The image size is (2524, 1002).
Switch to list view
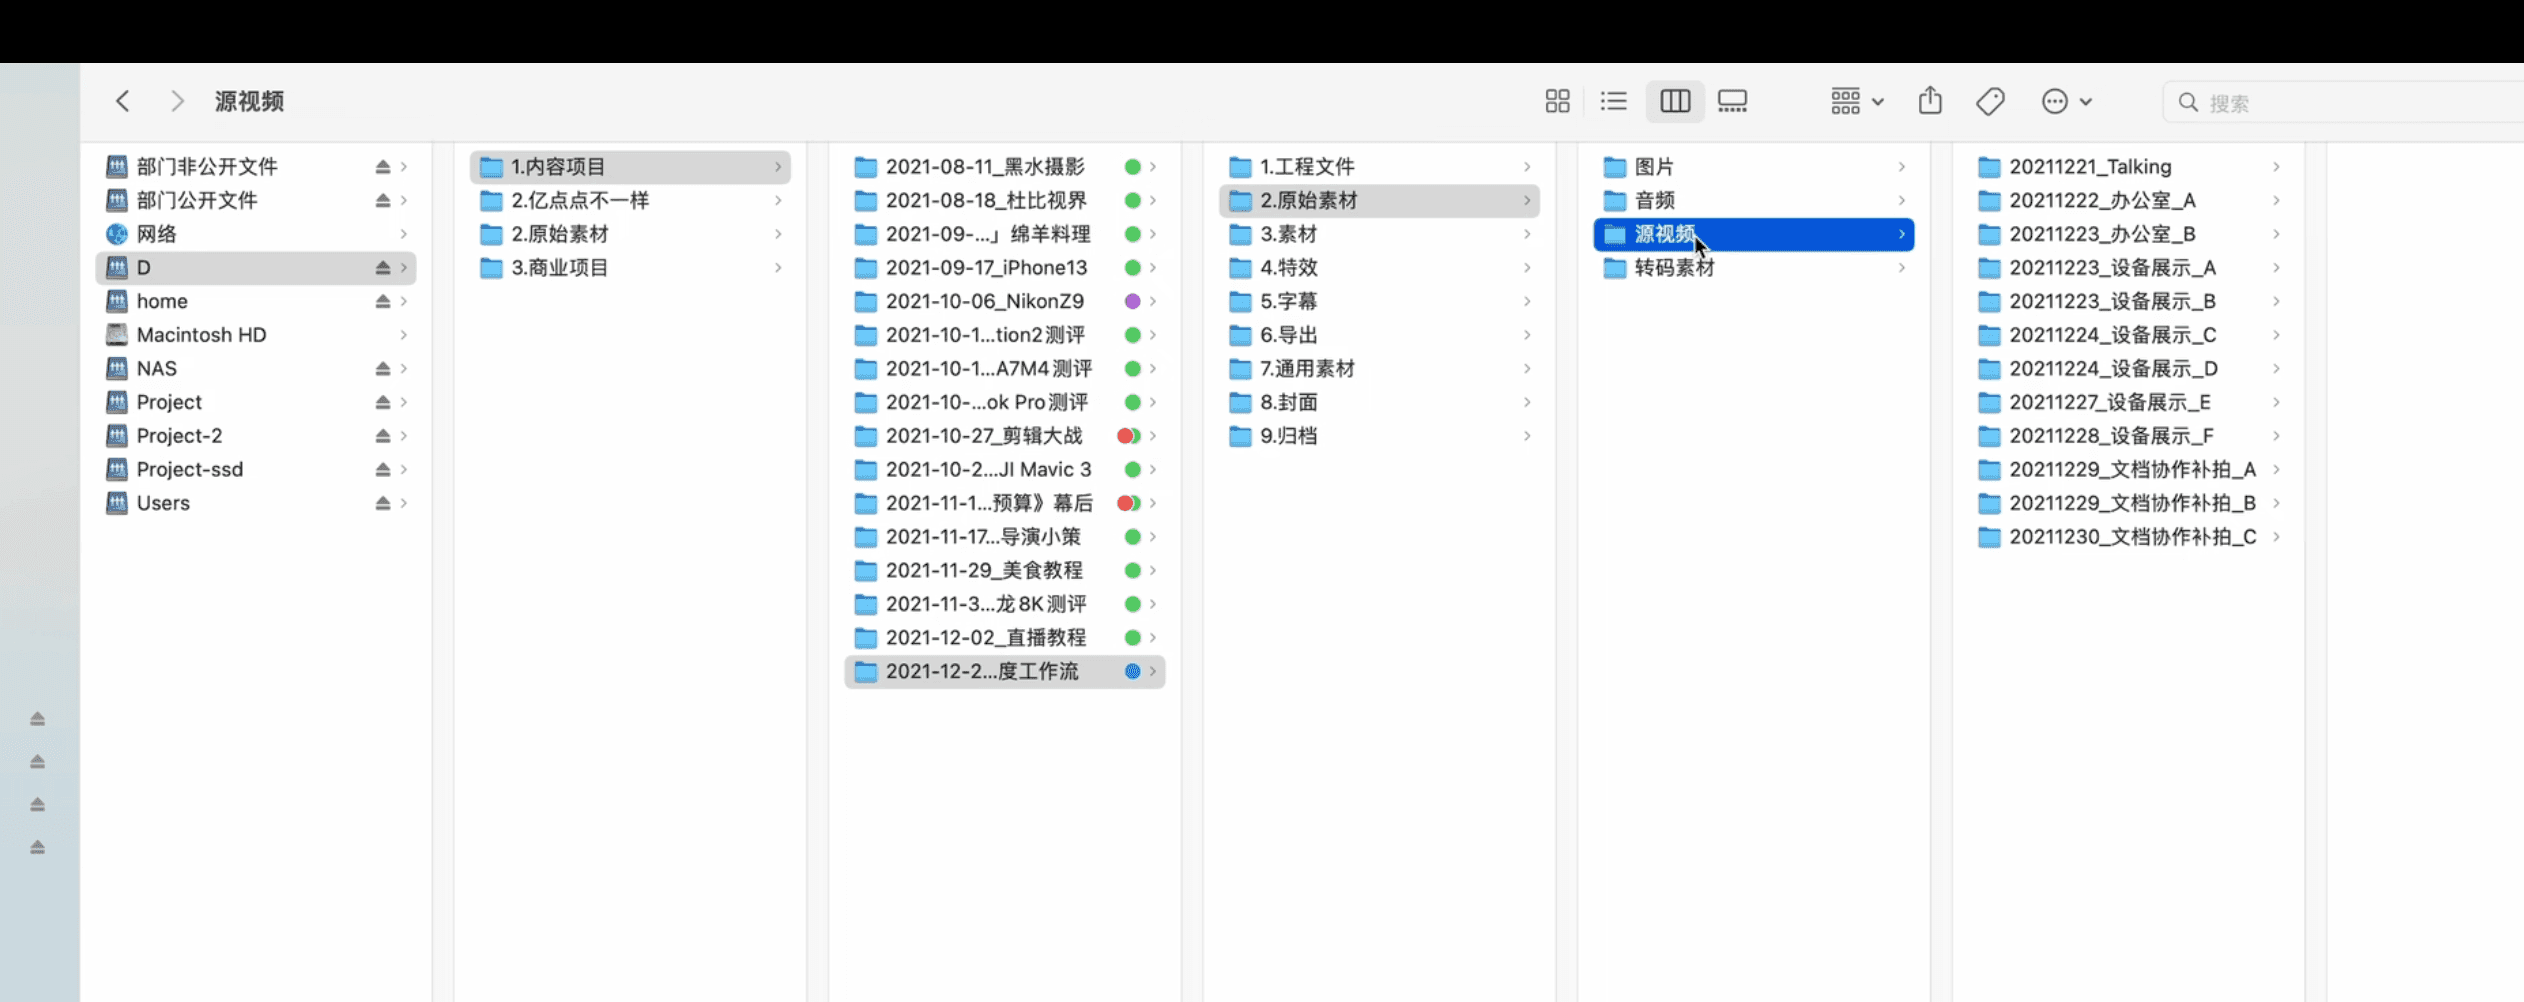point(1613,101)
